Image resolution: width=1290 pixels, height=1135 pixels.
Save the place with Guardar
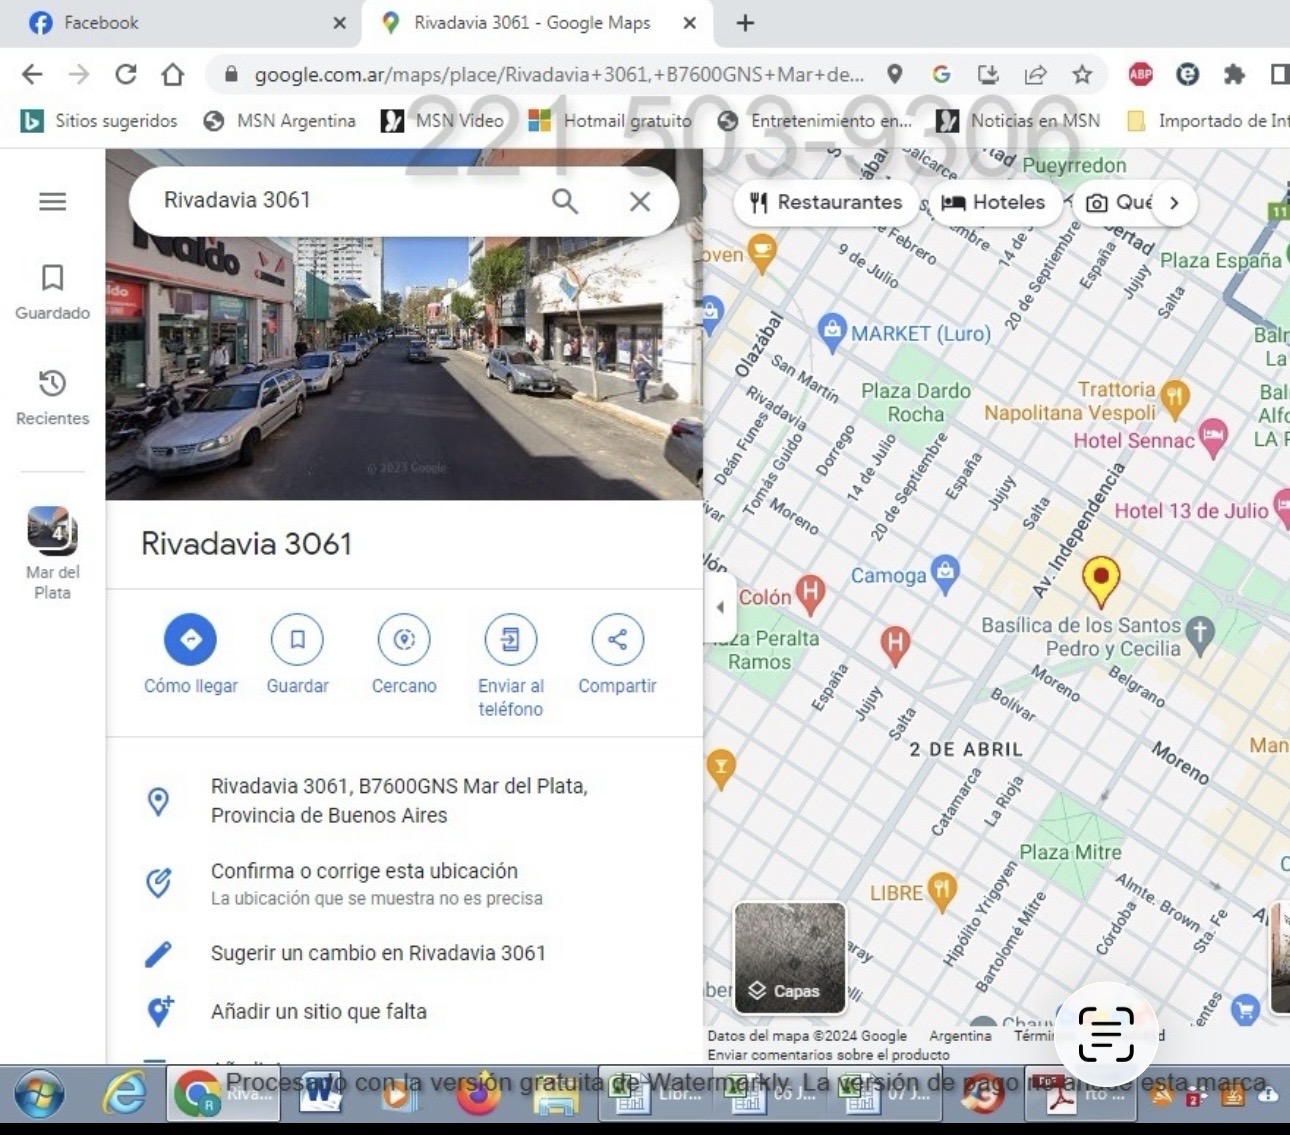[297, 655]
